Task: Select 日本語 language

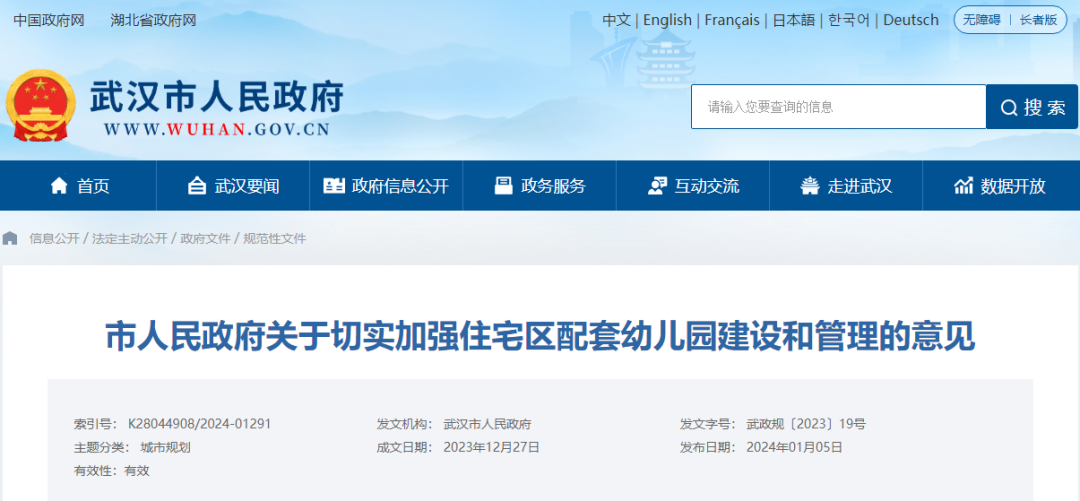Action: point(794,20)
